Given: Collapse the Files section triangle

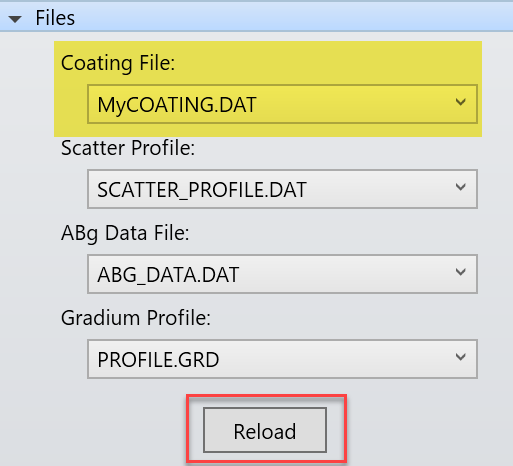Looking at the screenshot, I should (x=15, y=19).
